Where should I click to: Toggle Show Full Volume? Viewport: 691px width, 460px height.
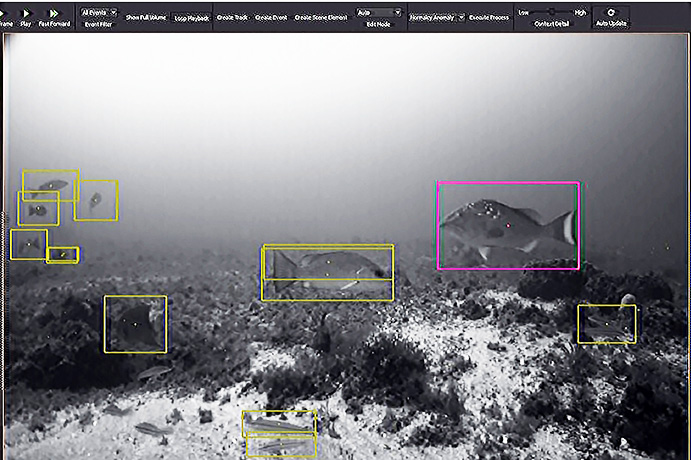click(146, 18)
